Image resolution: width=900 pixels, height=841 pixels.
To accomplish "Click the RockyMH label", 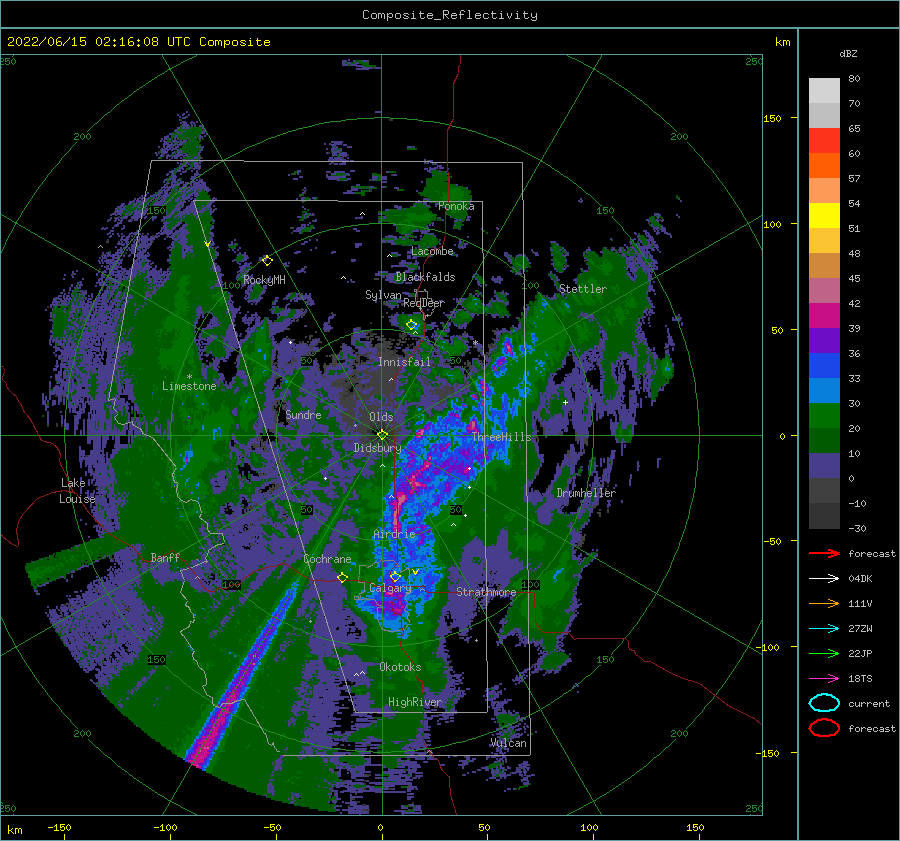I will click(264, 280).
